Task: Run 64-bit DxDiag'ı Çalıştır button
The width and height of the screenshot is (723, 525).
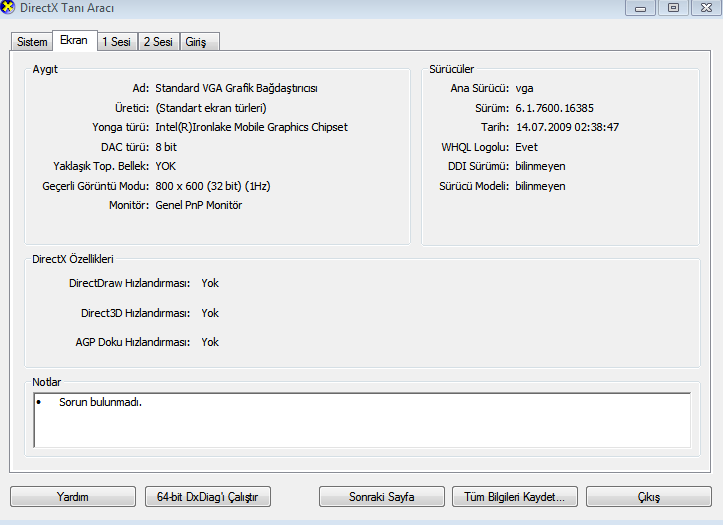Action: coord(207,497)
